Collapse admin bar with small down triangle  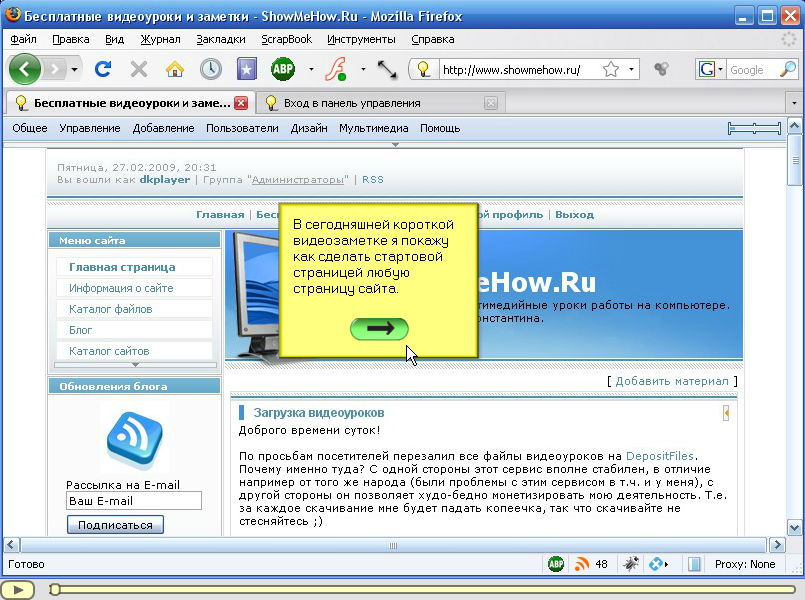click(395, 145)
